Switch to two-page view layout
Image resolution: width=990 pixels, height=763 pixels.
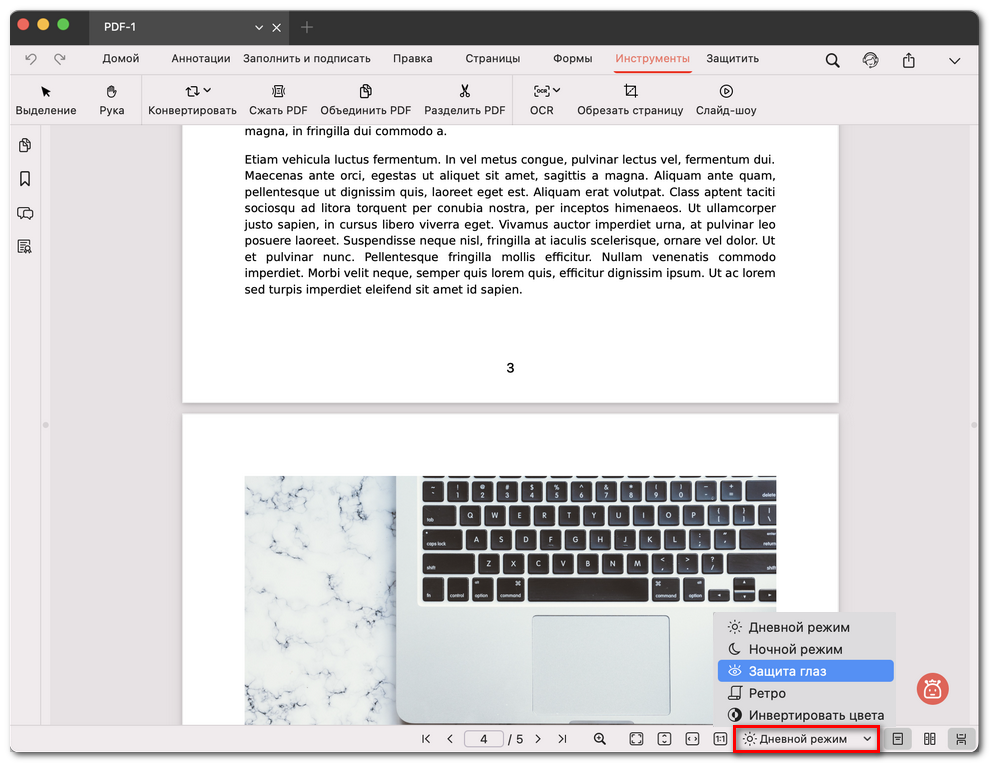click(930, 739)
